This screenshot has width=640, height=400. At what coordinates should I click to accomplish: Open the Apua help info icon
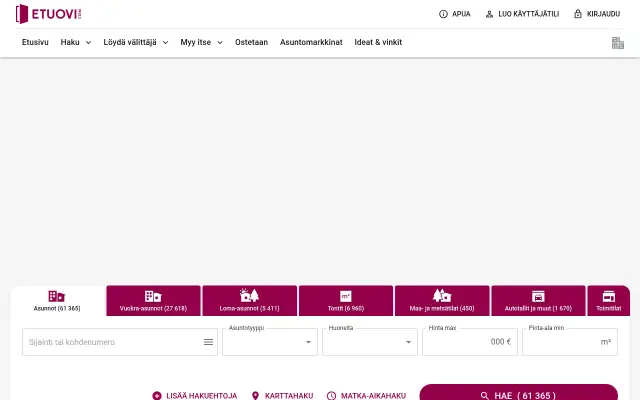pos(443,14)
